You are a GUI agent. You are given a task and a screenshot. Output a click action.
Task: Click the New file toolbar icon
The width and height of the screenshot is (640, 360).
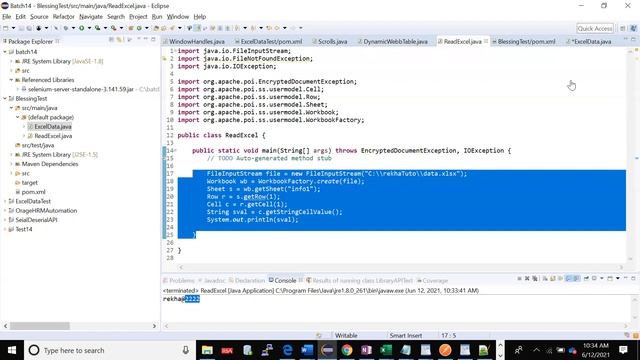tap(6, 28)
